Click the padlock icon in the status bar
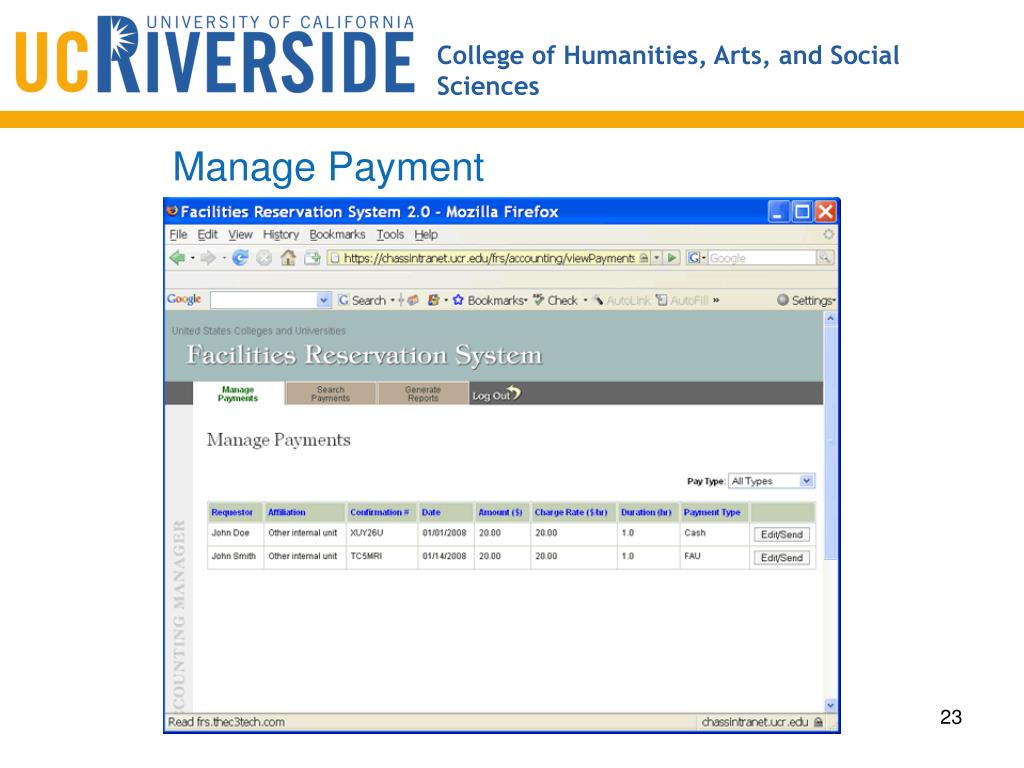1024x768 pixels. pos(818,722)
